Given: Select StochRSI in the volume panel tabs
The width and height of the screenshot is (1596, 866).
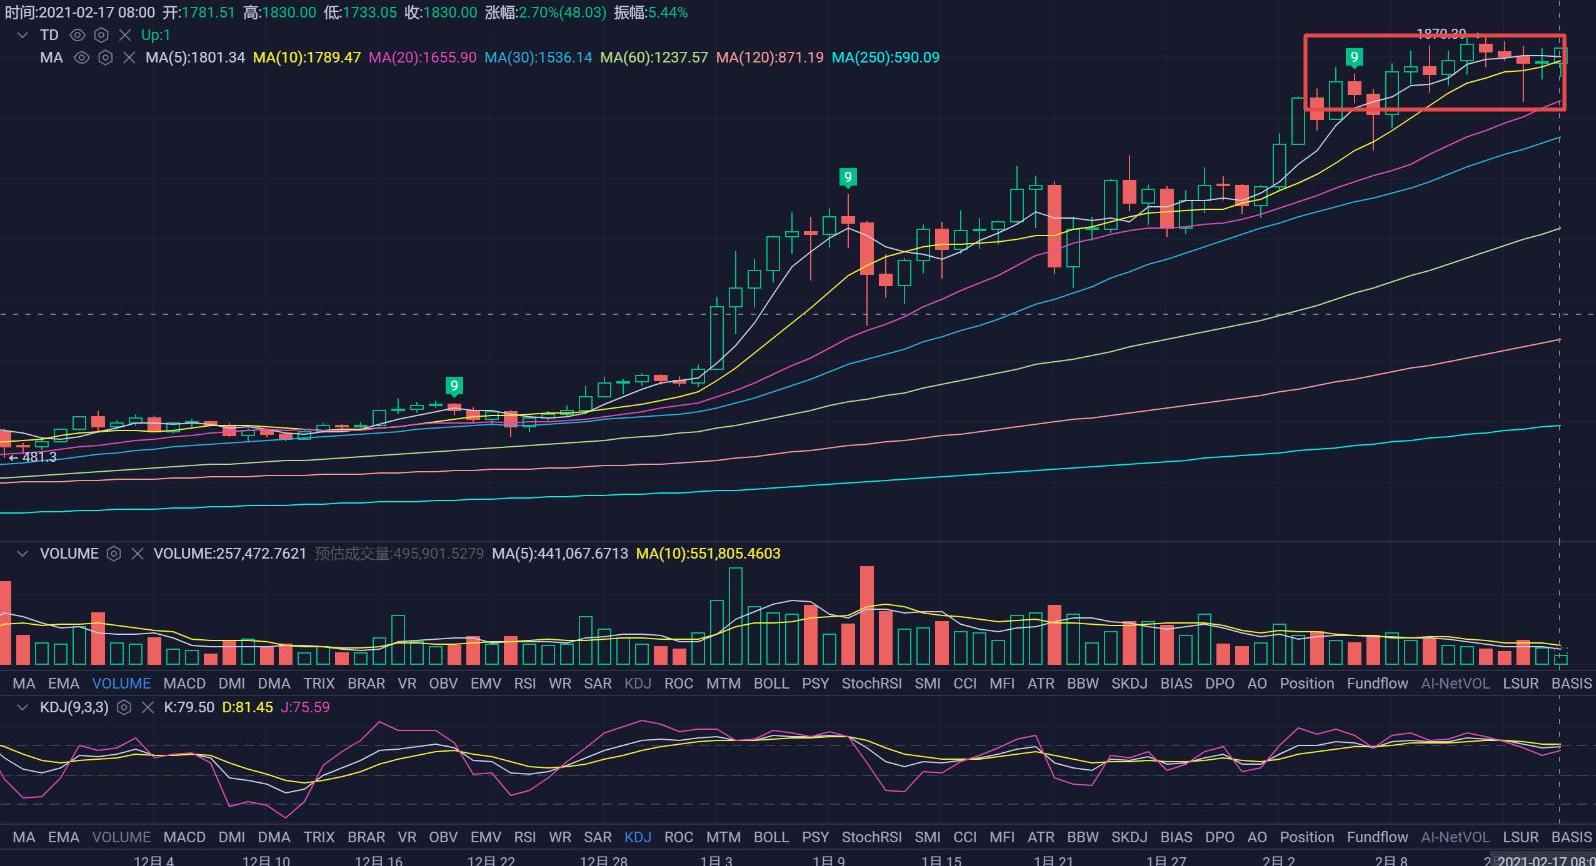Looking at the screenshot, I should click(871, 684).
